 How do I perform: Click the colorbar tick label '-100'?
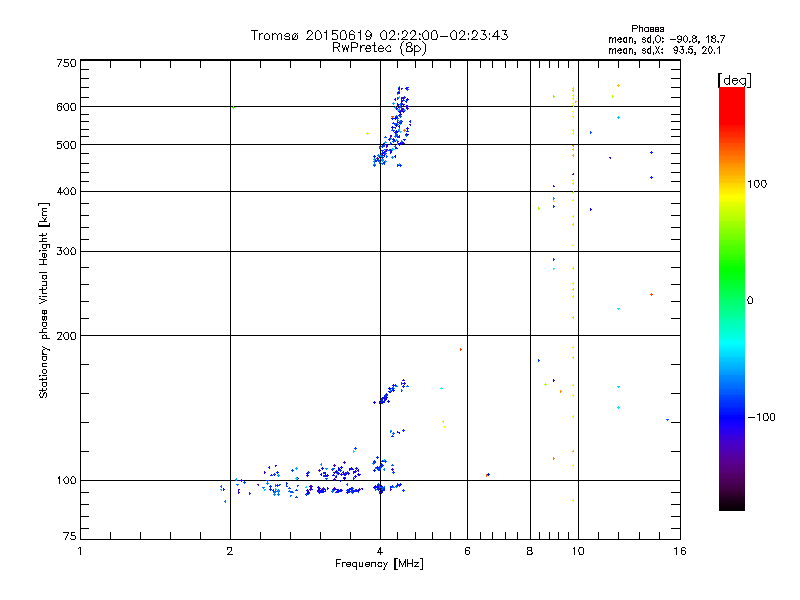761,417
